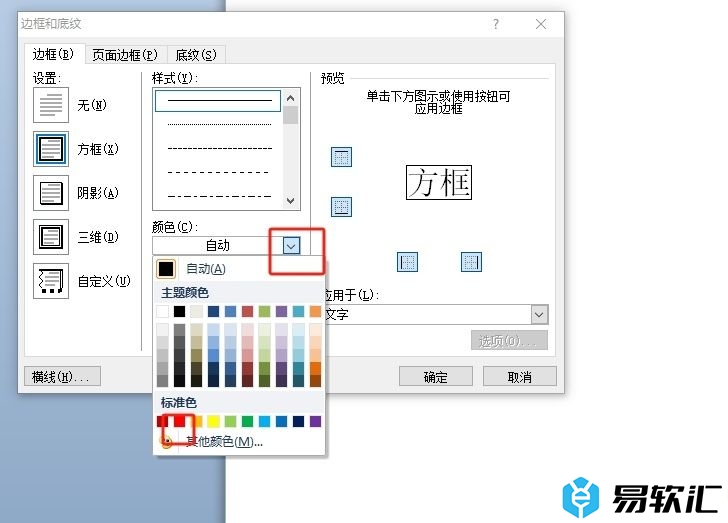
Task: Close the Borders and Shading dialog
Action: (x=540, y=24)
